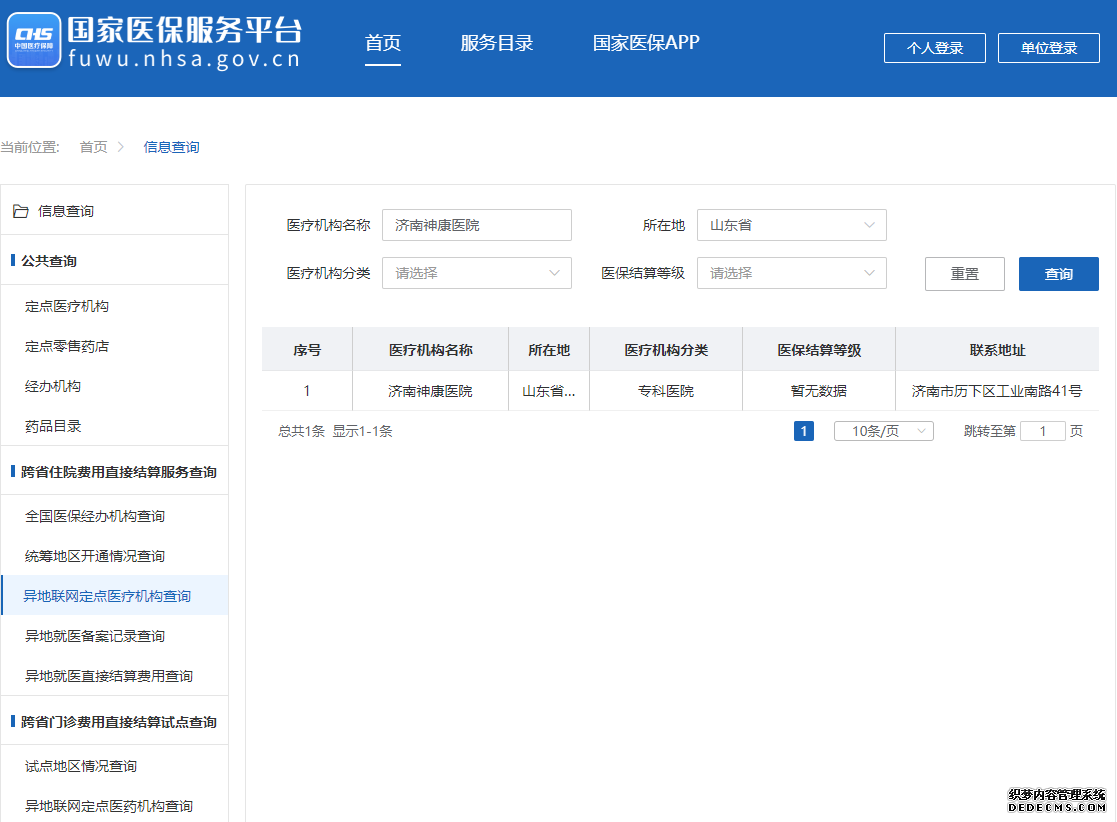Focus the 医疗机构名称 input field
The width and height of the screenshot is (1117, 822).
click(x=477, y=225)
